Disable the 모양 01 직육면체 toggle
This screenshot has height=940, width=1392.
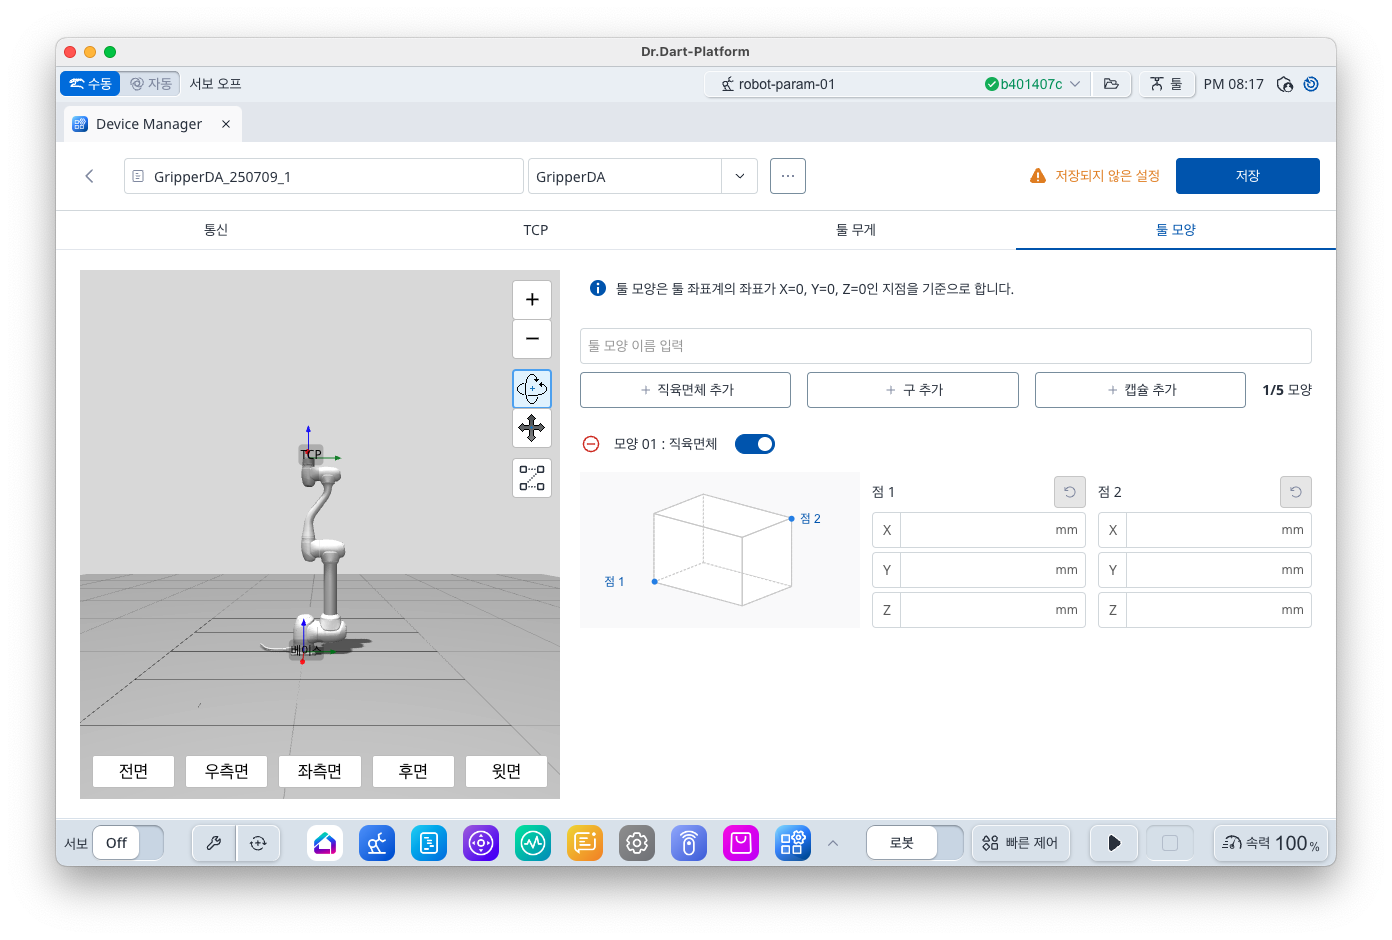(x=755, y=444)
